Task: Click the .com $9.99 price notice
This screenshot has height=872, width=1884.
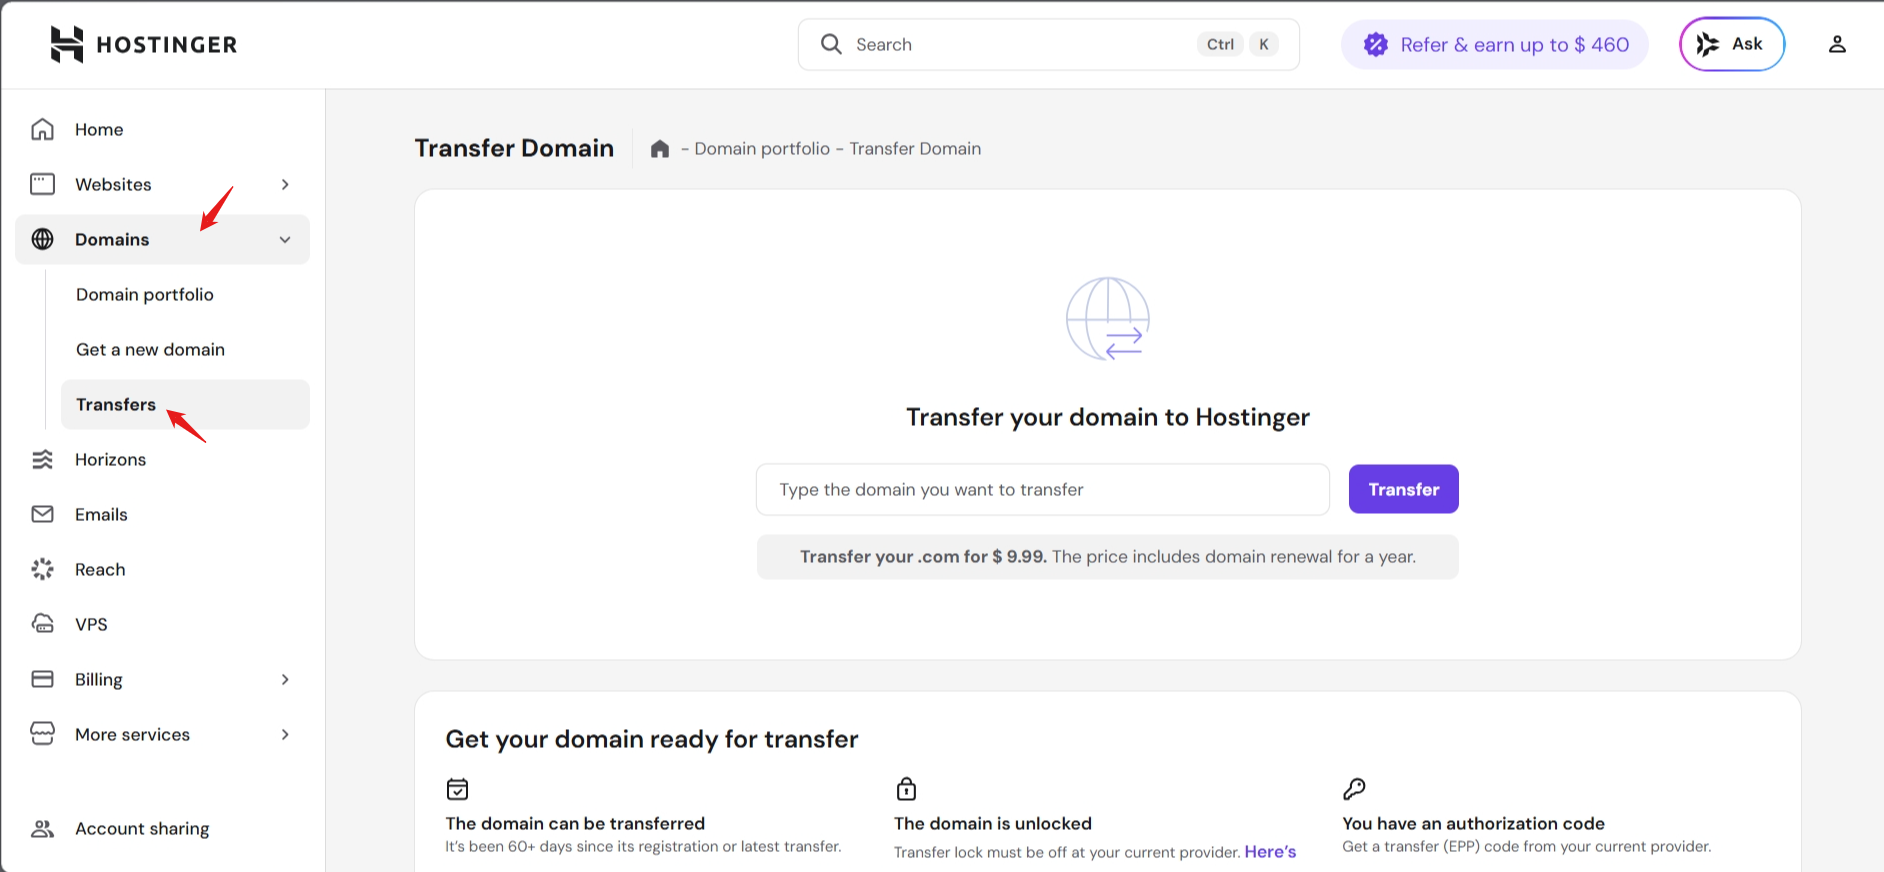Action: 1107,557
